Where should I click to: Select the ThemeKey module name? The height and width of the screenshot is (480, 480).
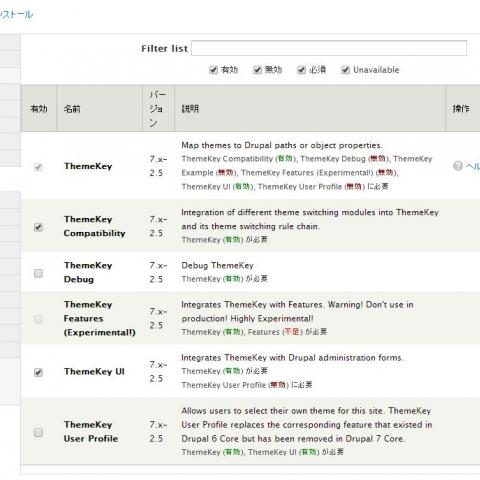click(x=88, y=166)
